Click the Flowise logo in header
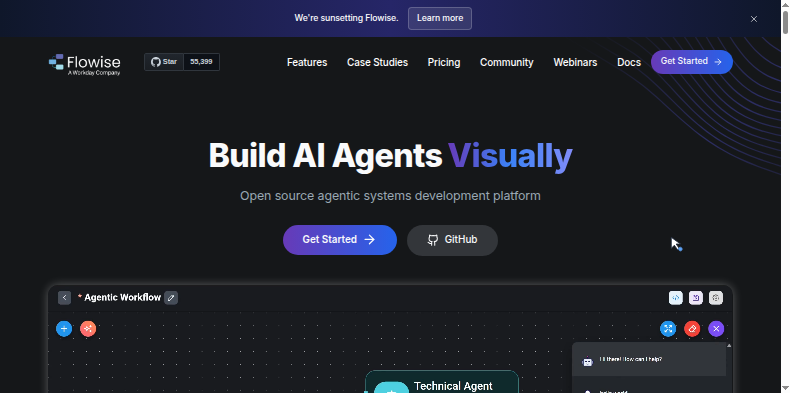 (85, 64)
